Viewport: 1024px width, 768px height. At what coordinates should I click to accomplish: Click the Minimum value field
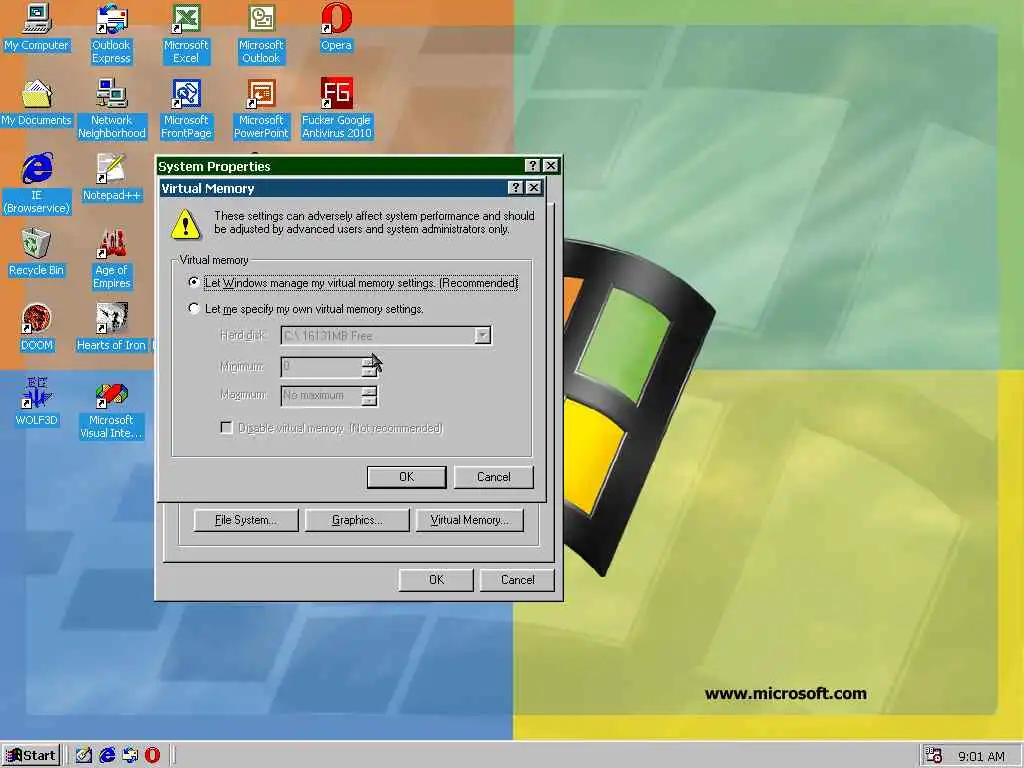321,367
